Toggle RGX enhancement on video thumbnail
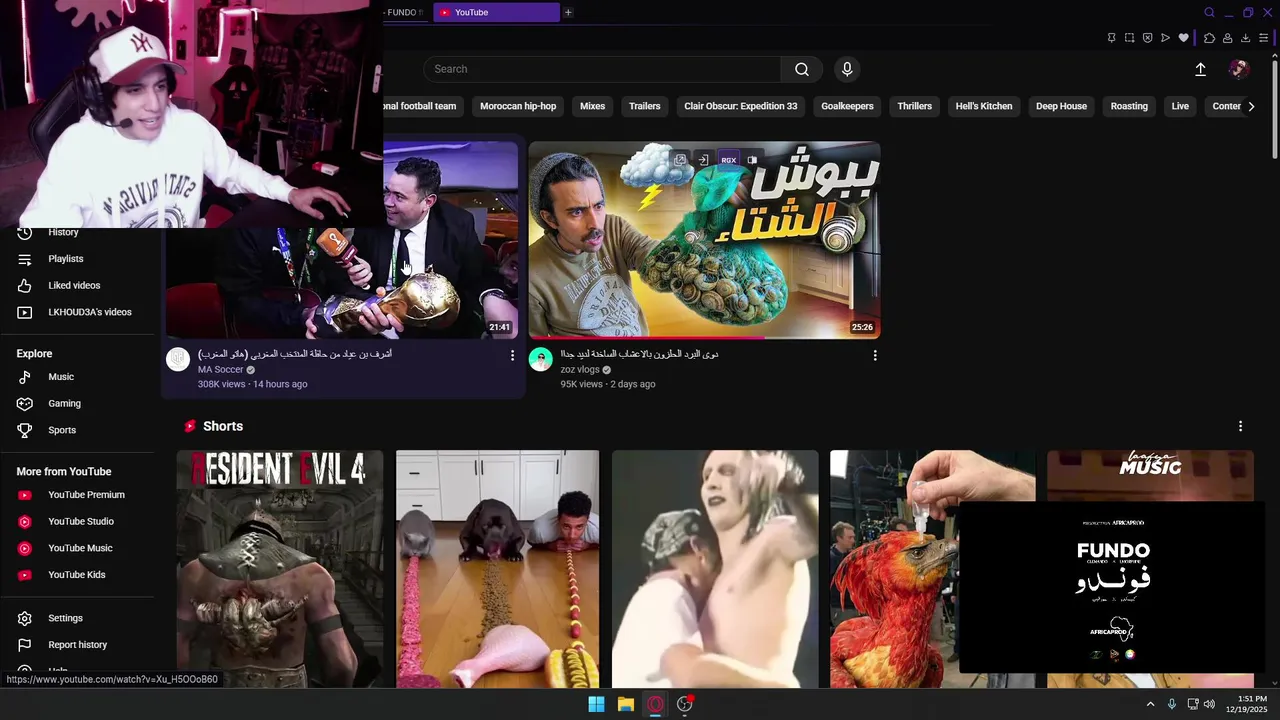Image resolution: width=1280 pixels, height=720 pixels. coord(728,160)
